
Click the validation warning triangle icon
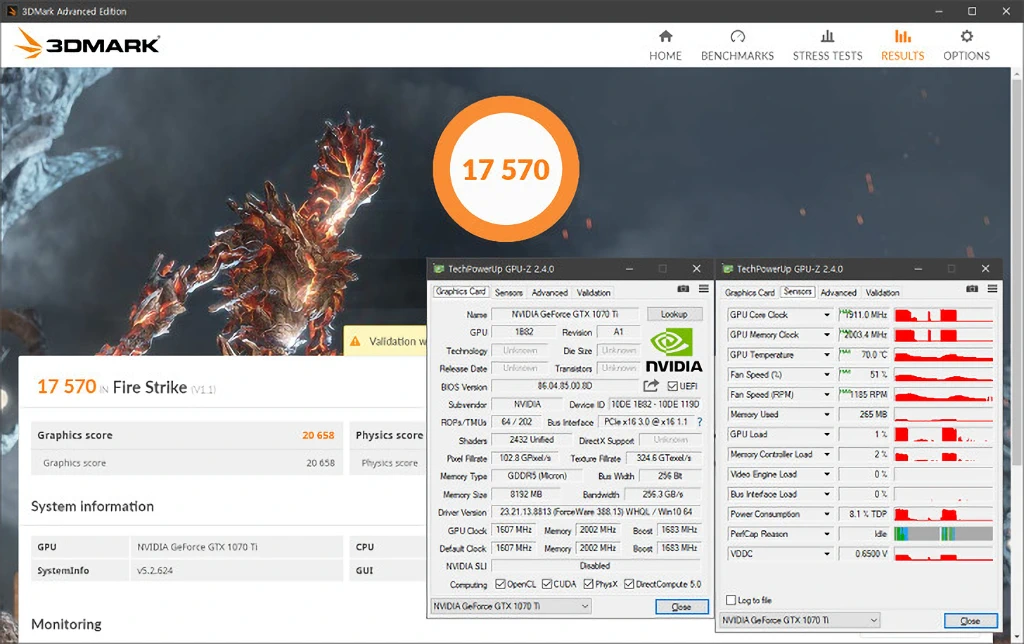[x=355, y=341]
